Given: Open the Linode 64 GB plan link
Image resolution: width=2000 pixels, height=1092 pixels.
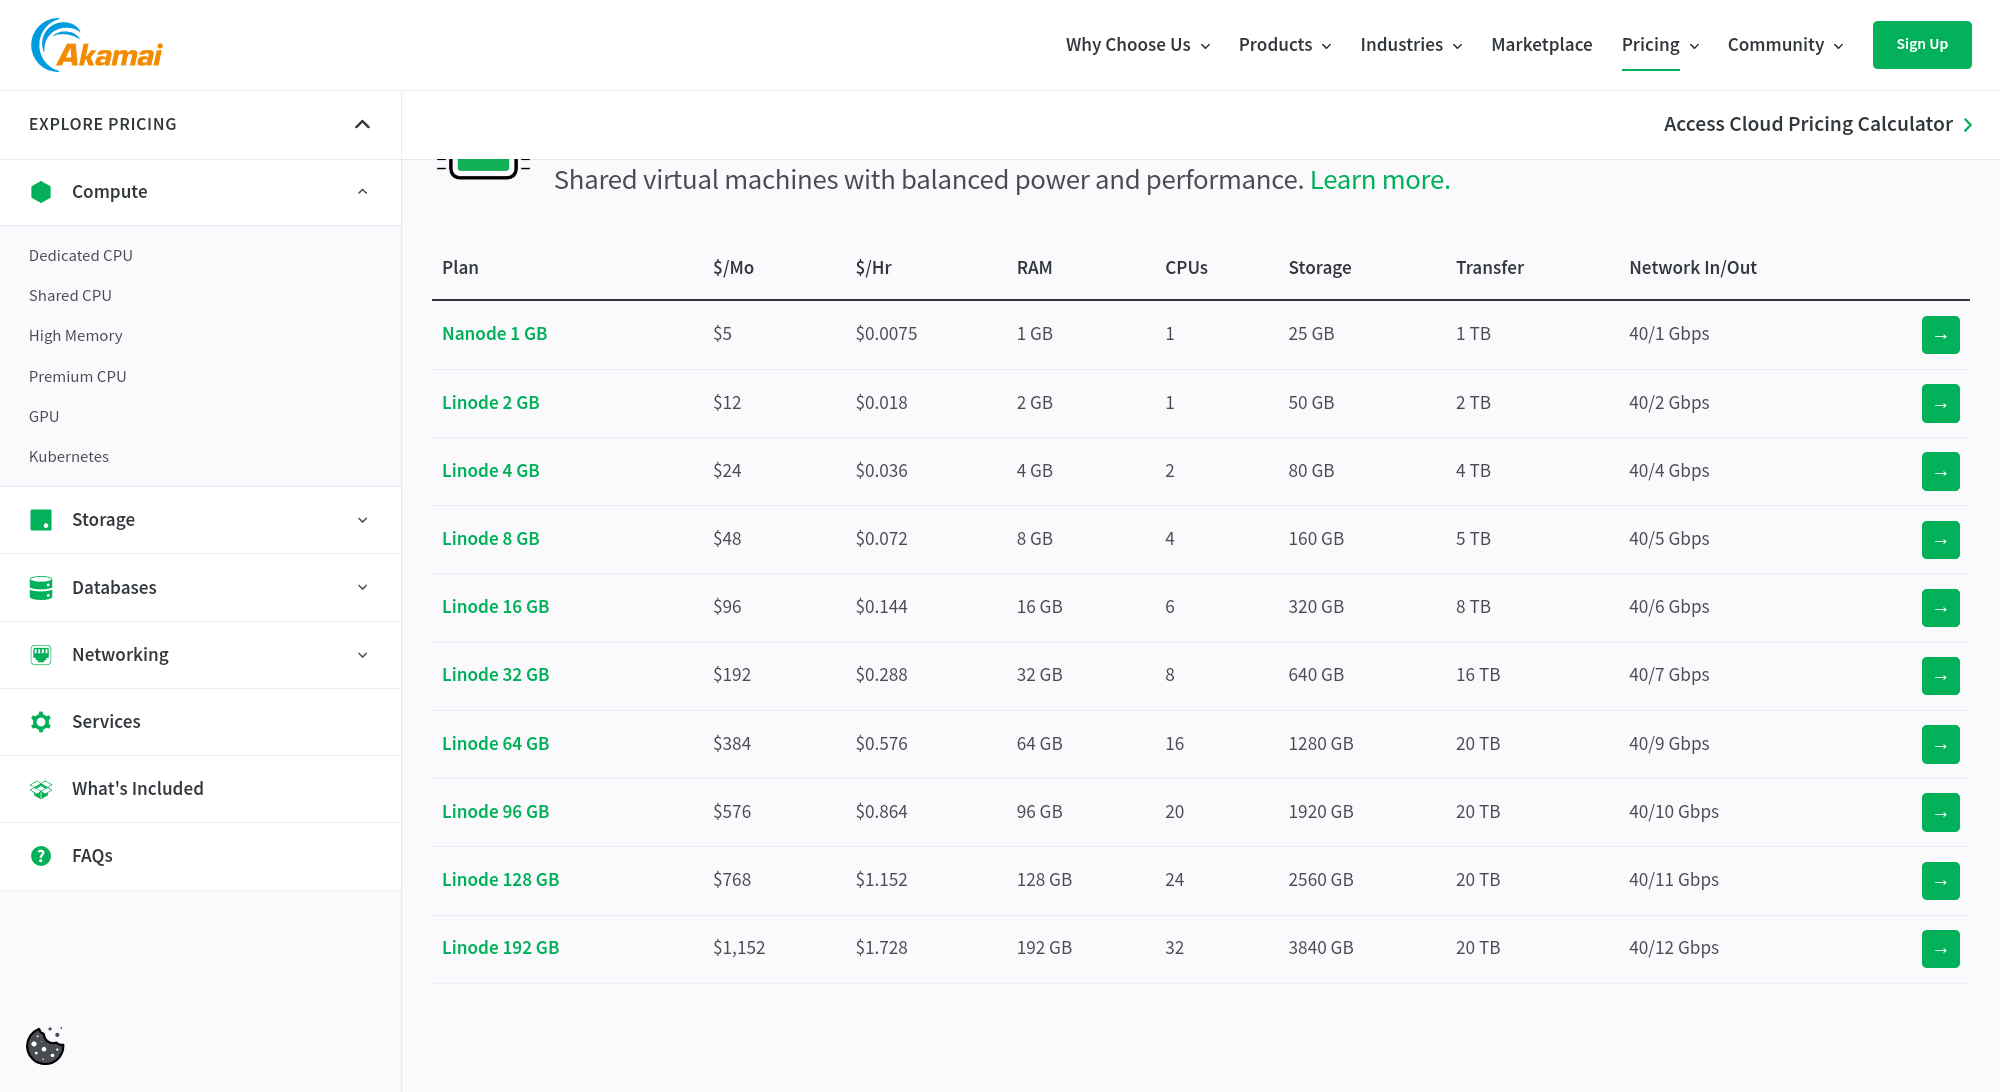Looking at the screenshot, I should click(x=496, y=744).
